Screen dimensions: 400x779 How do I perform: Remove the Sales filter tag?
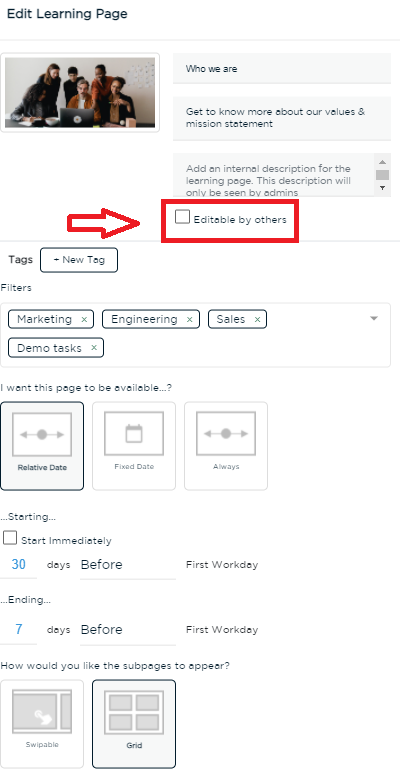point(257,319)
